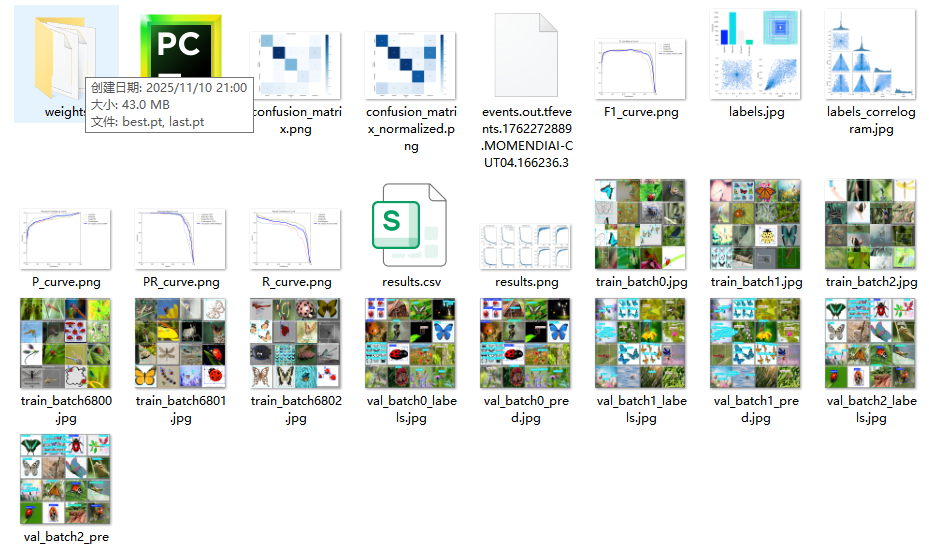Click the val_batch1_labels.jpg file name
Image resolution: width=929 pixels, height=544 pixels.
pos(641,409)
